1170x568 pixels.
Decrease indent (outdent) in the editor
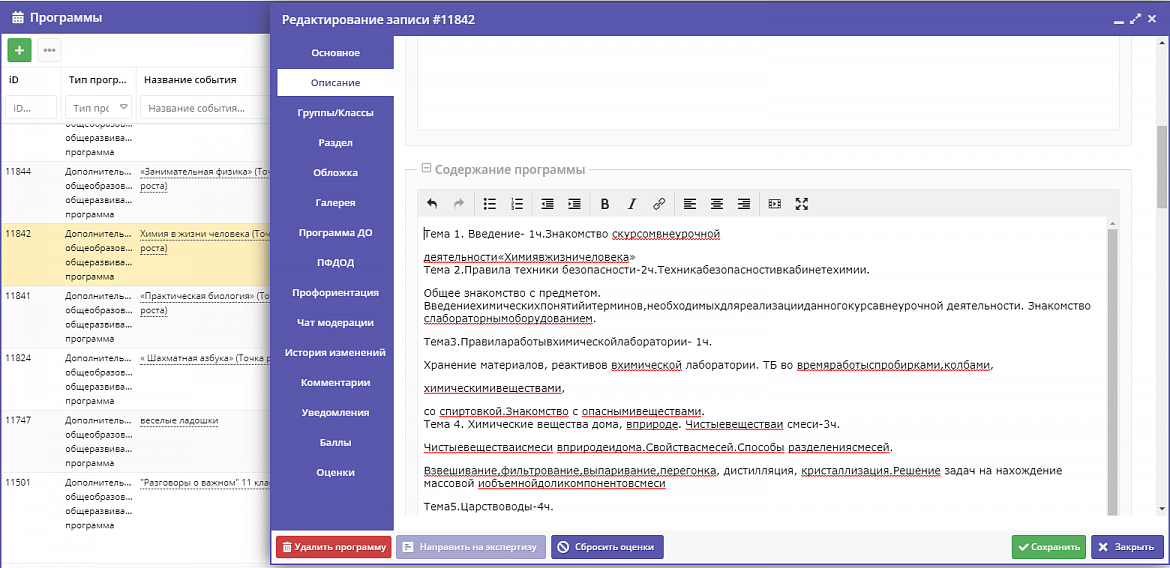point(548,203)
